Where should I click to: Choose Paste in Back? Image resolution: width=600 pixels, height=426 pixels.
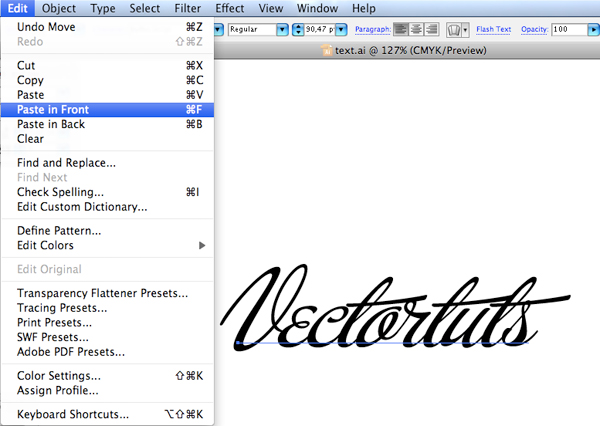coord(107,124)
